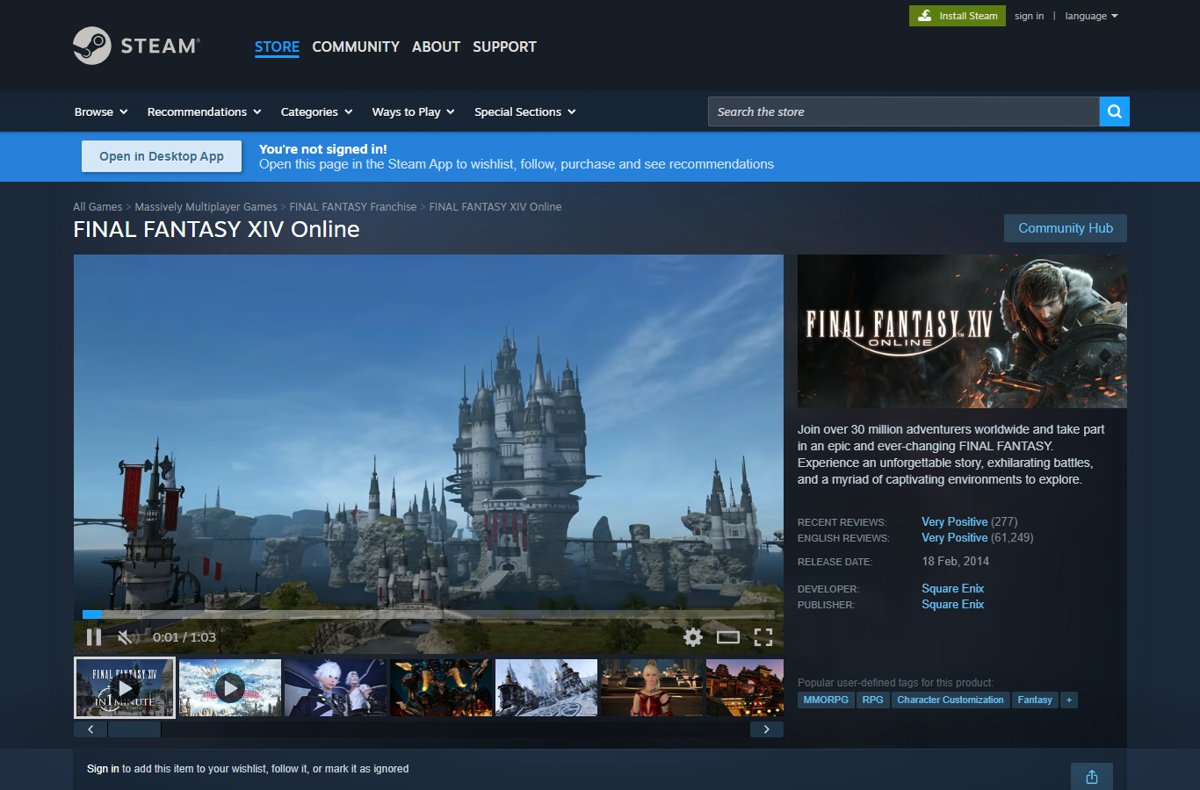Image resolution: width=1200 pixels, height=790 pixels.
Task: Click the thumbnail strip scrollbar handle
Action: point(134,729)
